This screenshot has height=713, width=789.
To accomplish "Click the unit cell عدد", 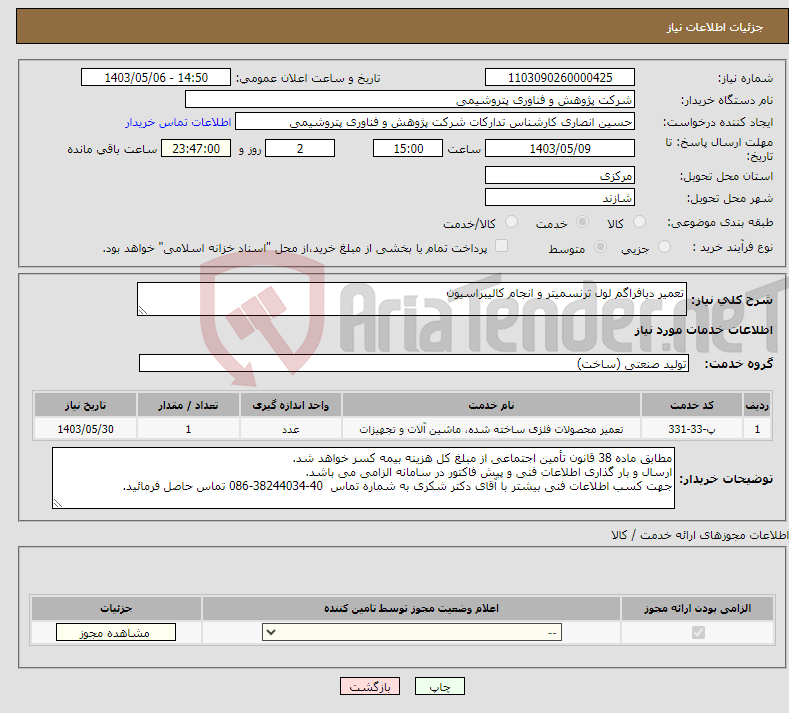I will (x=291, y=429).
